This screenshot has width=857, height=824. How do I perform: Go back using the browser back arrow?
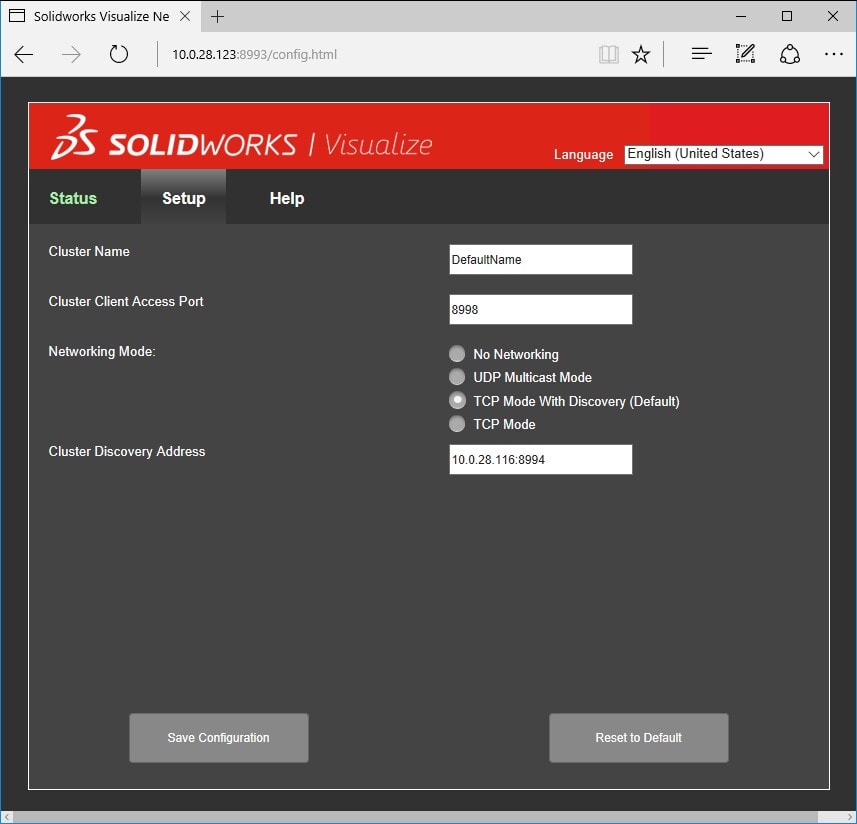(24, 55)
